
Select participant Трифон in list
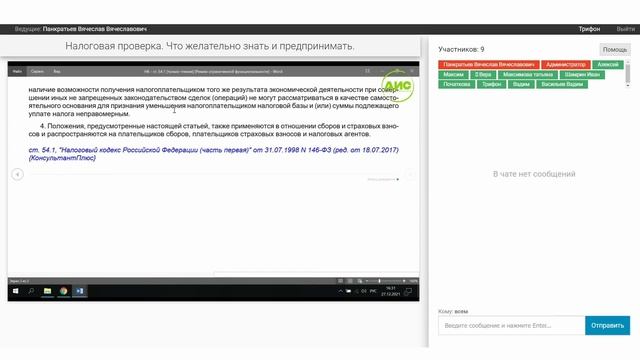point(491,84)
